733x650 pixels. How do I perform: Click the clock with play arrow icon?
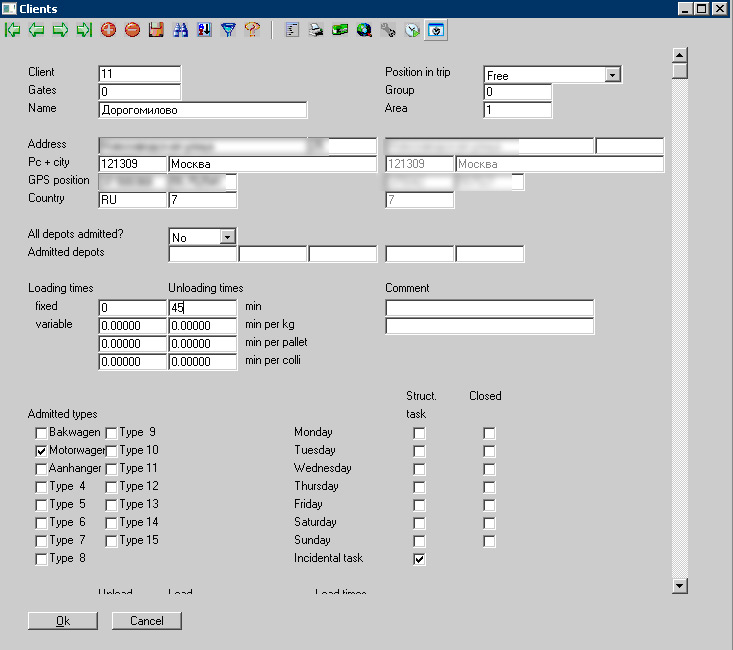412,30
